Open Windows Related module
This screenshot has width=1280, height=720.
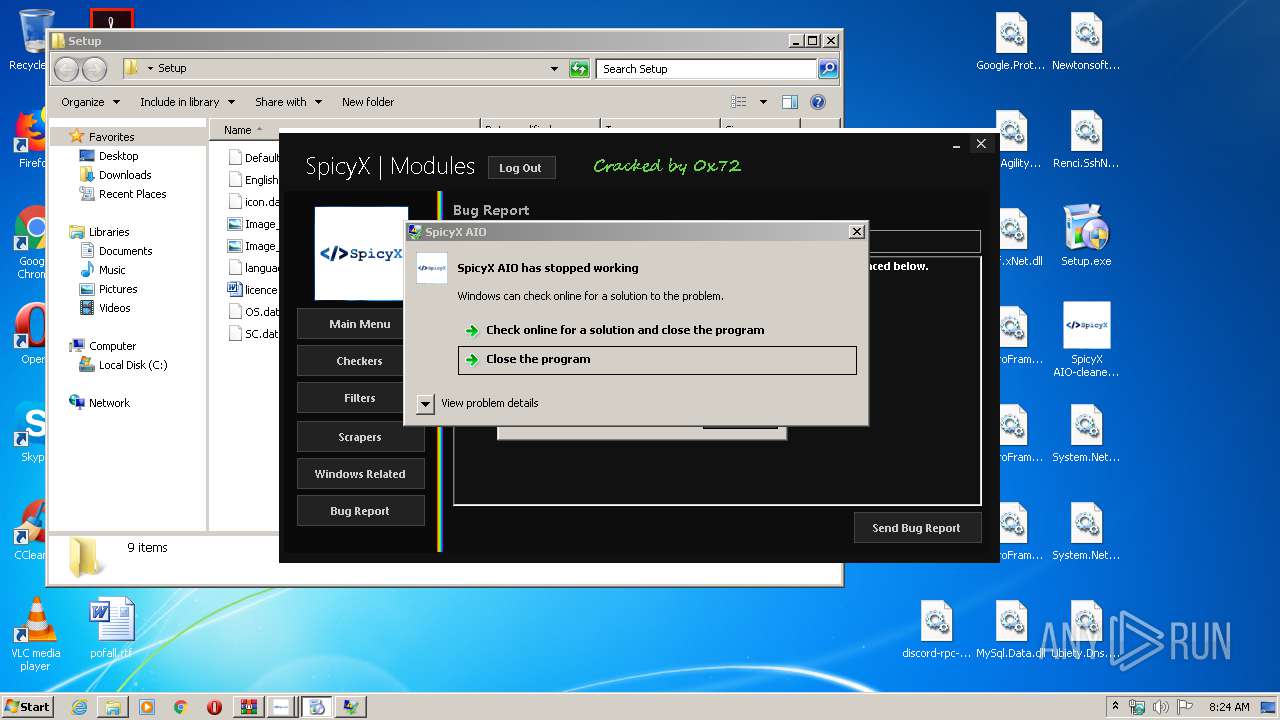(360, 474)
